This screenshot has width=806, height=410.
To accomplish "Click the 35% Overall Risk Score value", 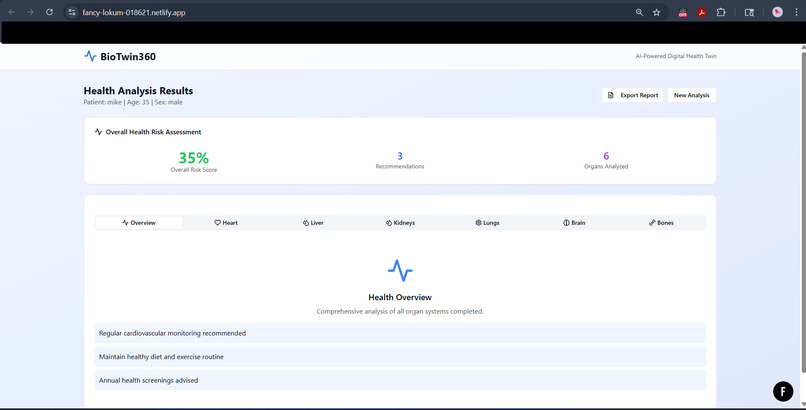I will 194,157.
